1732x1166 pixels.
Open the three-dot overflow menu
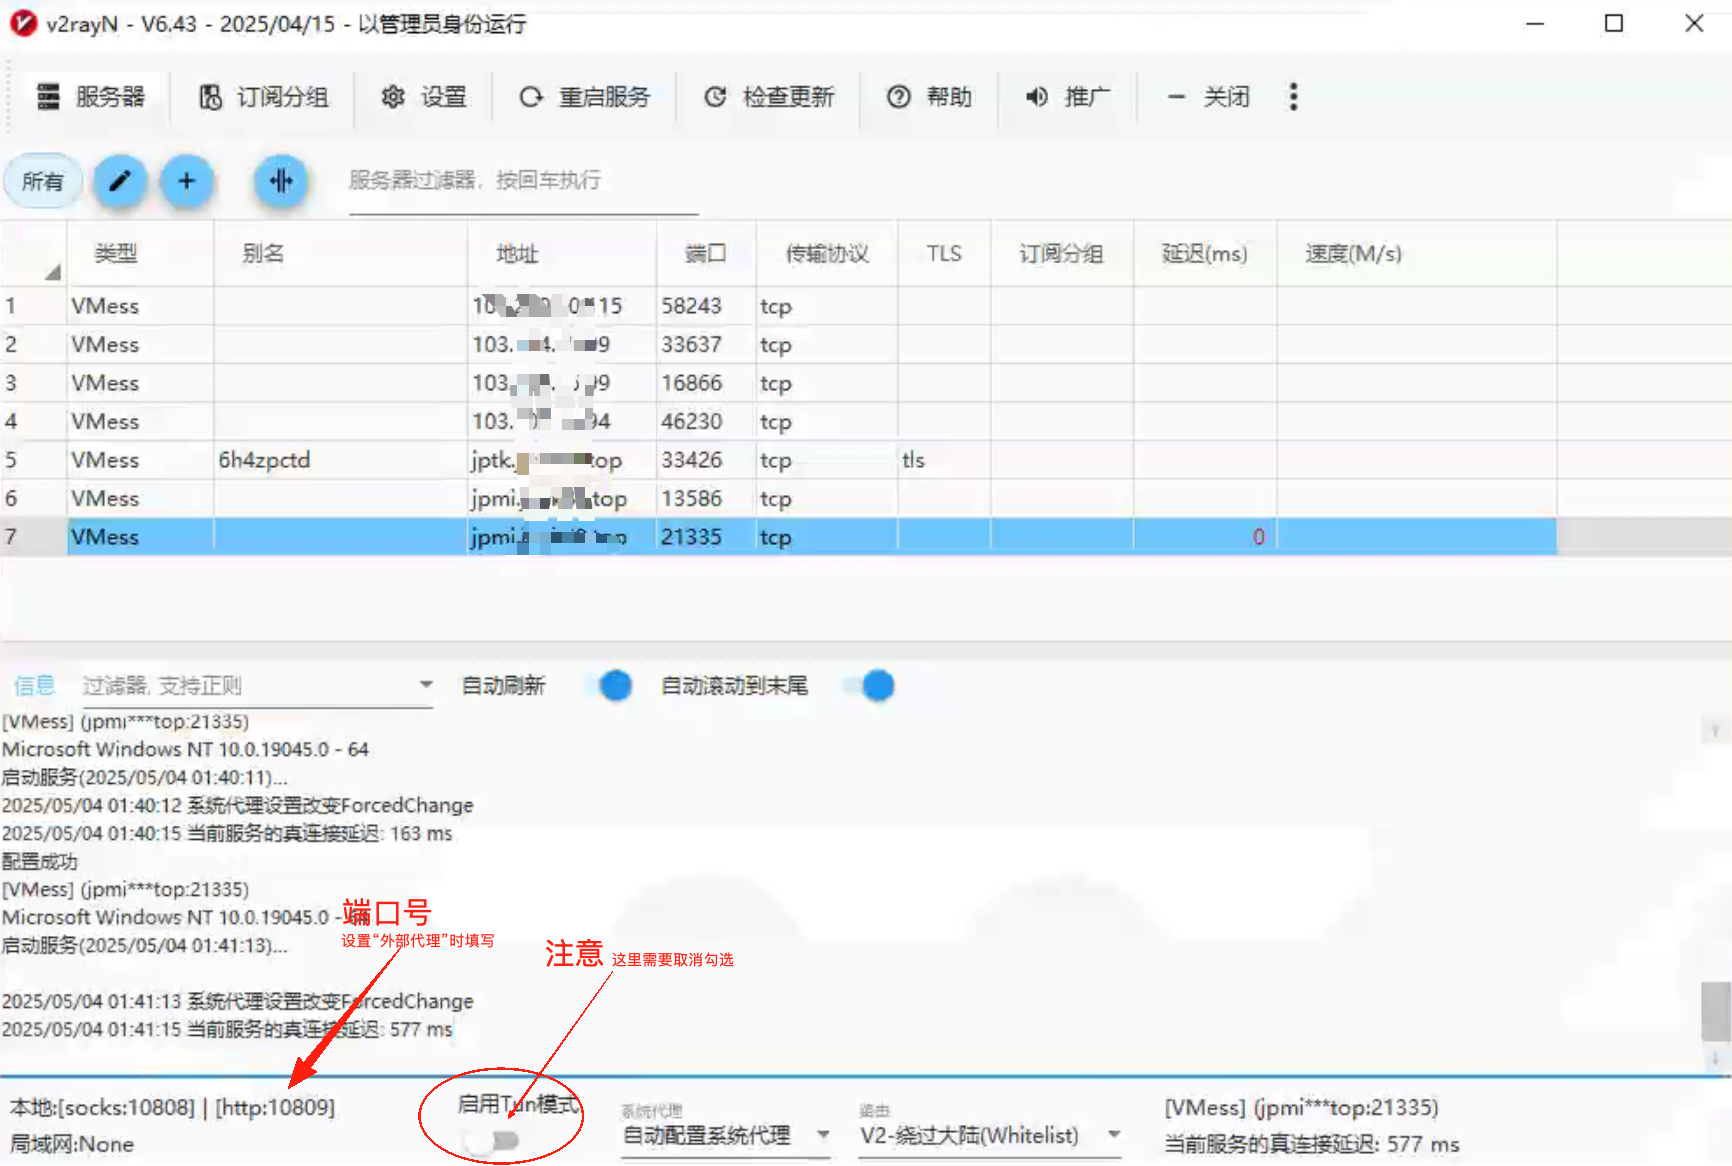[x=1294, y=97]
